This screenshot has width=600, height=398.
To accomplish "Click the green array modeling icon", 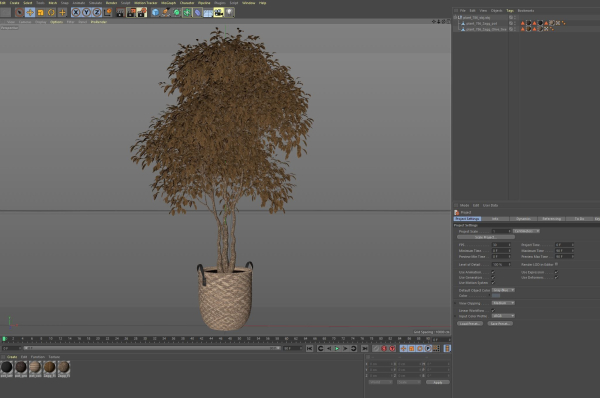I will click(187, 13).
